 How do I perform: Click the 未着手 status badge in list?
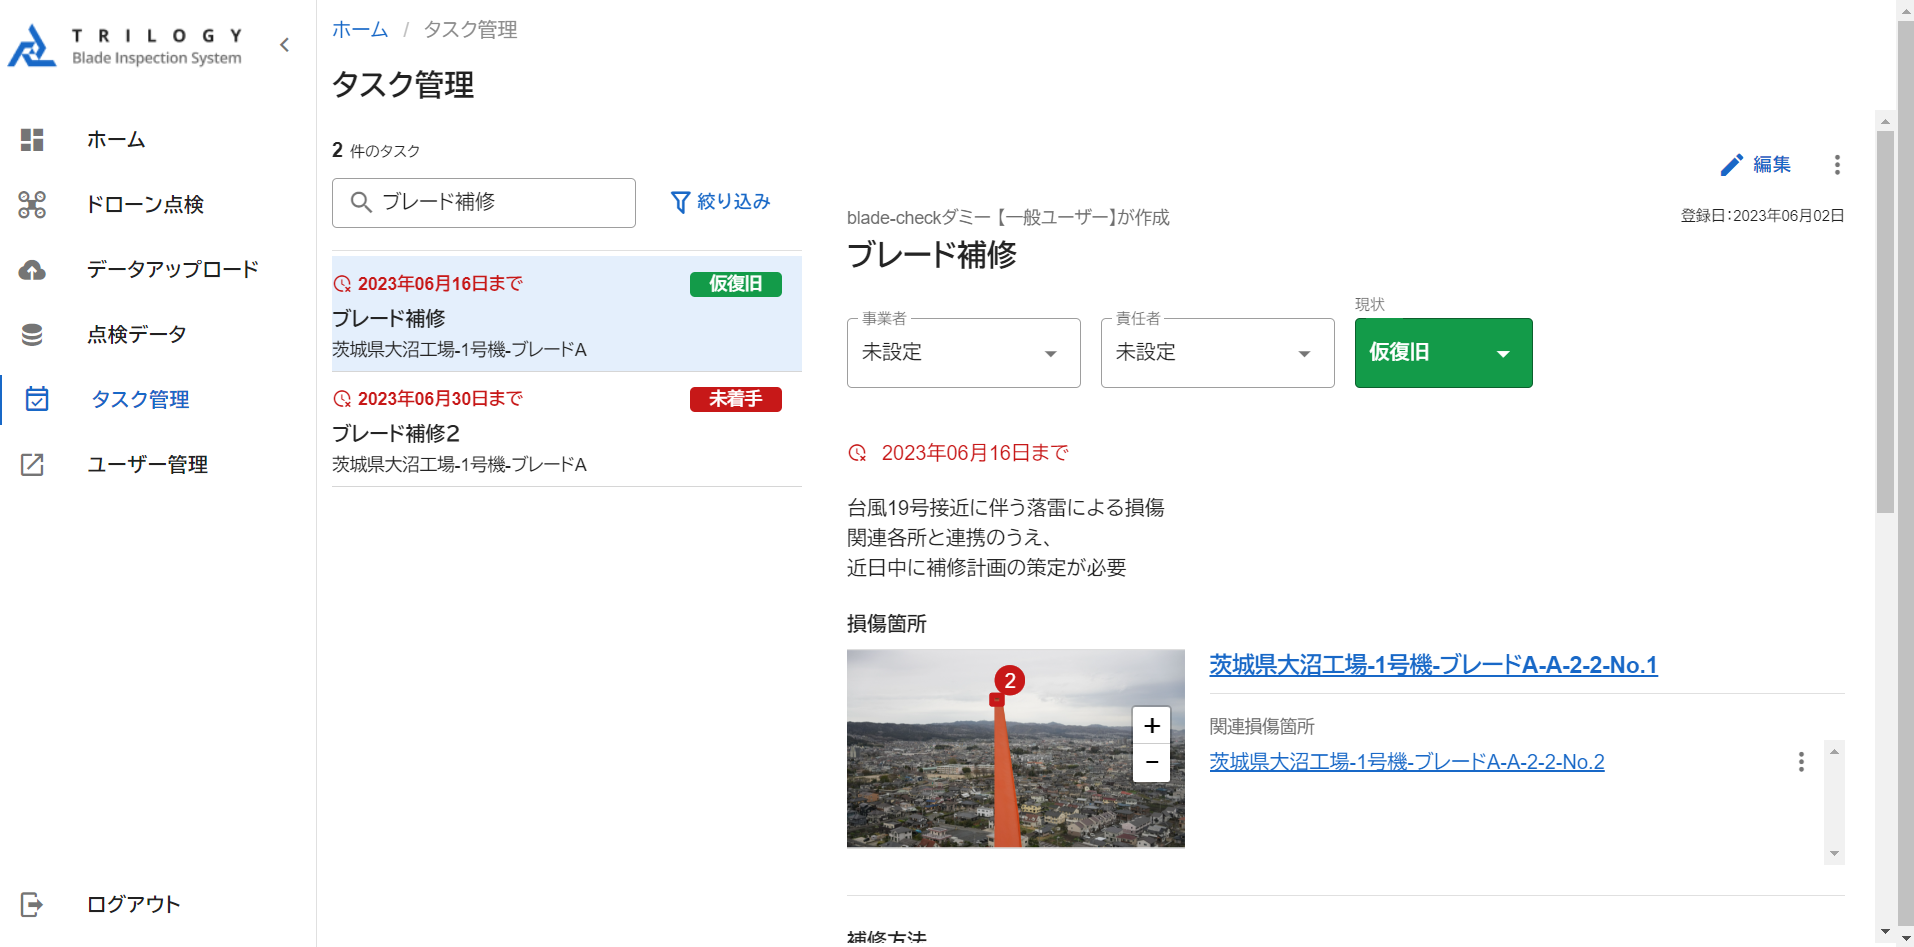pos(736,399)
